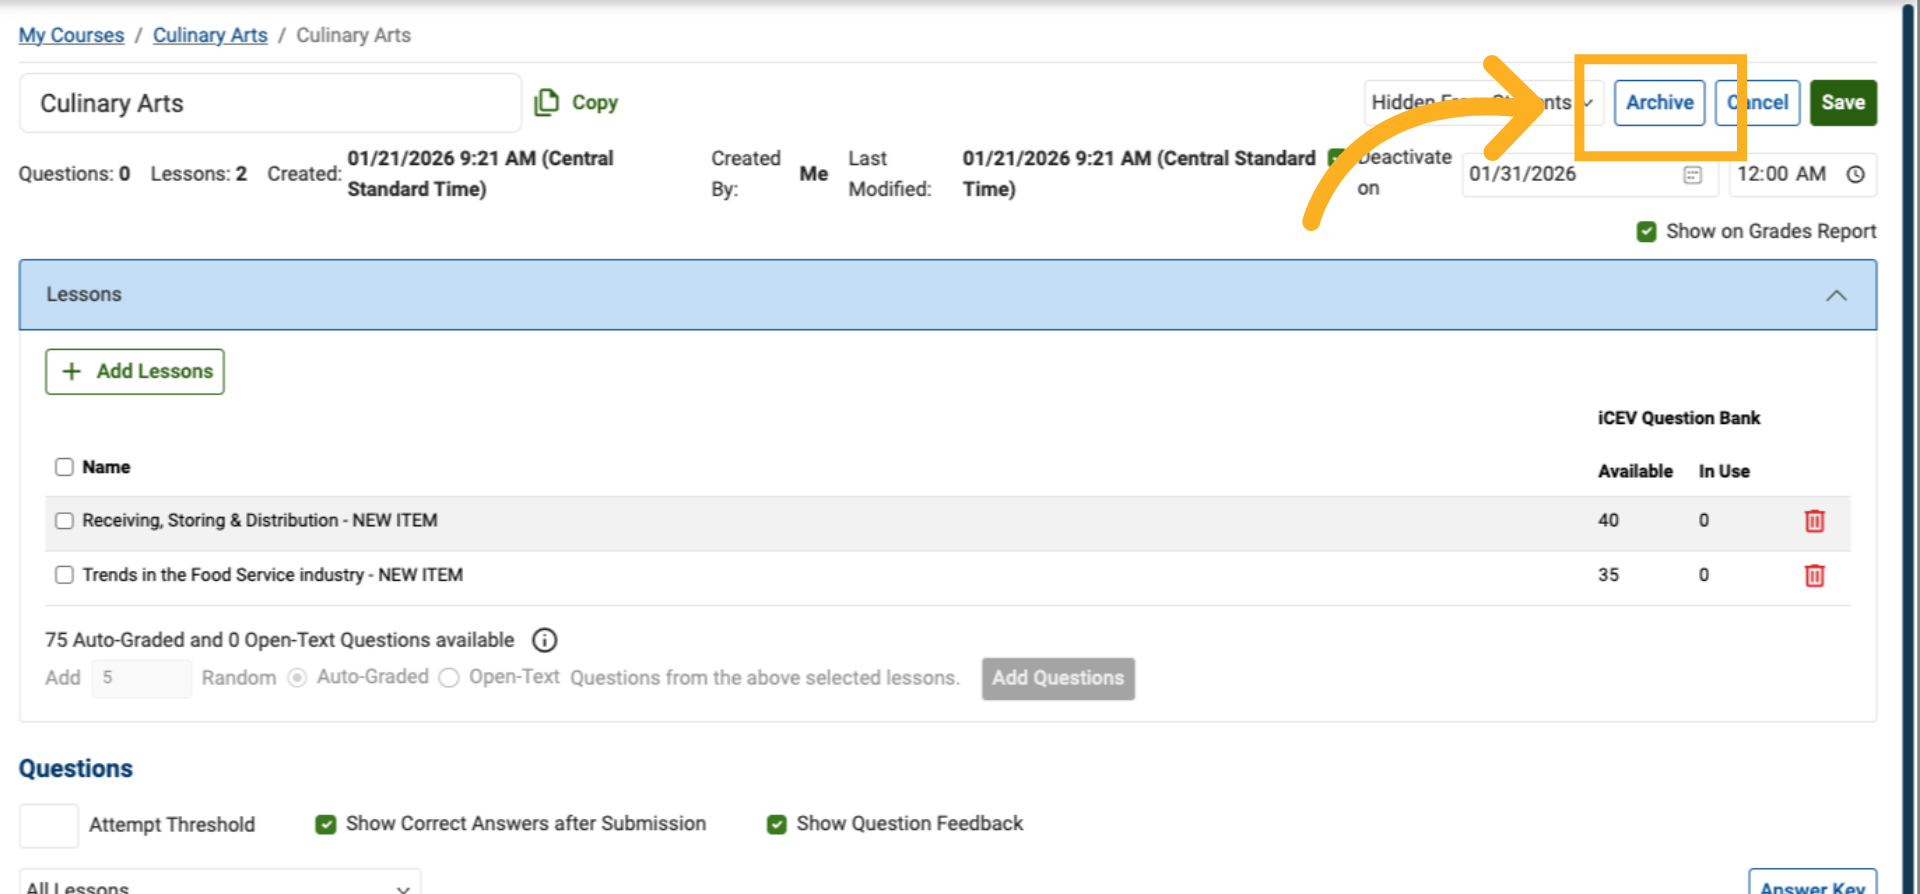Viewport: 1920px width, 894px height.
Task: Open the Culinary Arts breadcrumb link
Action: point(210,35)
